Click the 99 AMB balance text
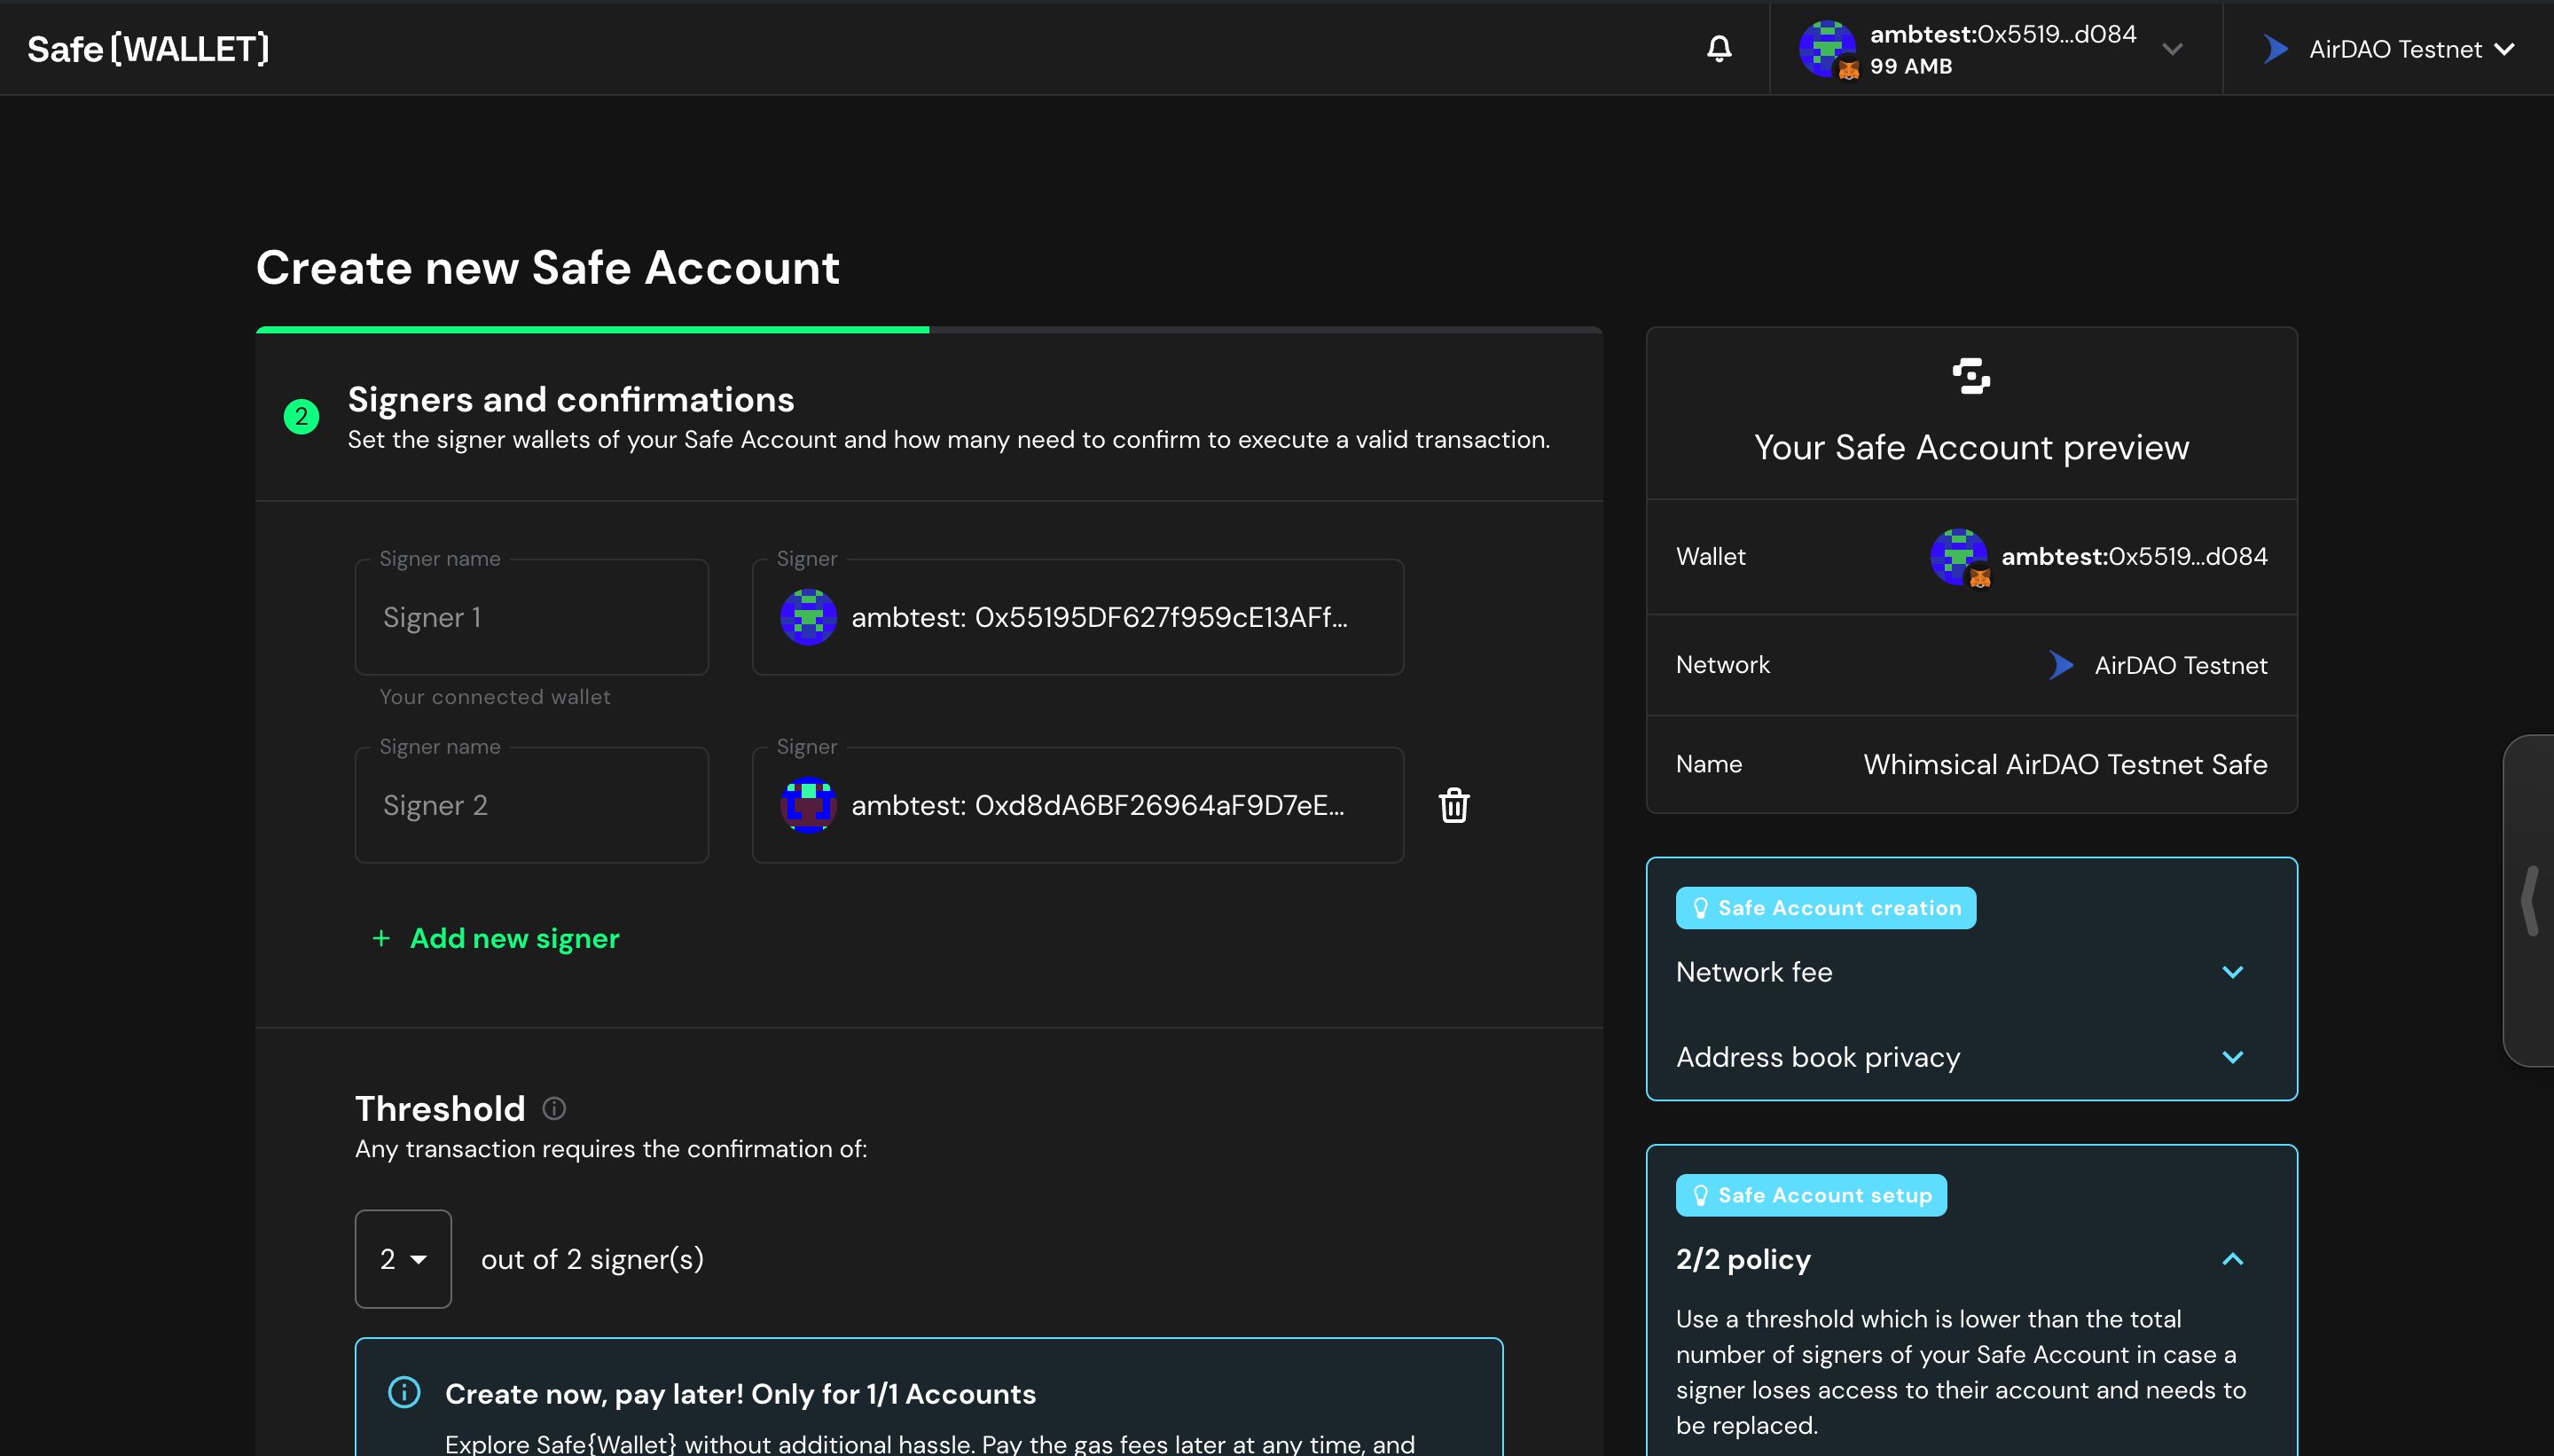This screenshot has width=2554, height=1456. [x=1911, y=66]
